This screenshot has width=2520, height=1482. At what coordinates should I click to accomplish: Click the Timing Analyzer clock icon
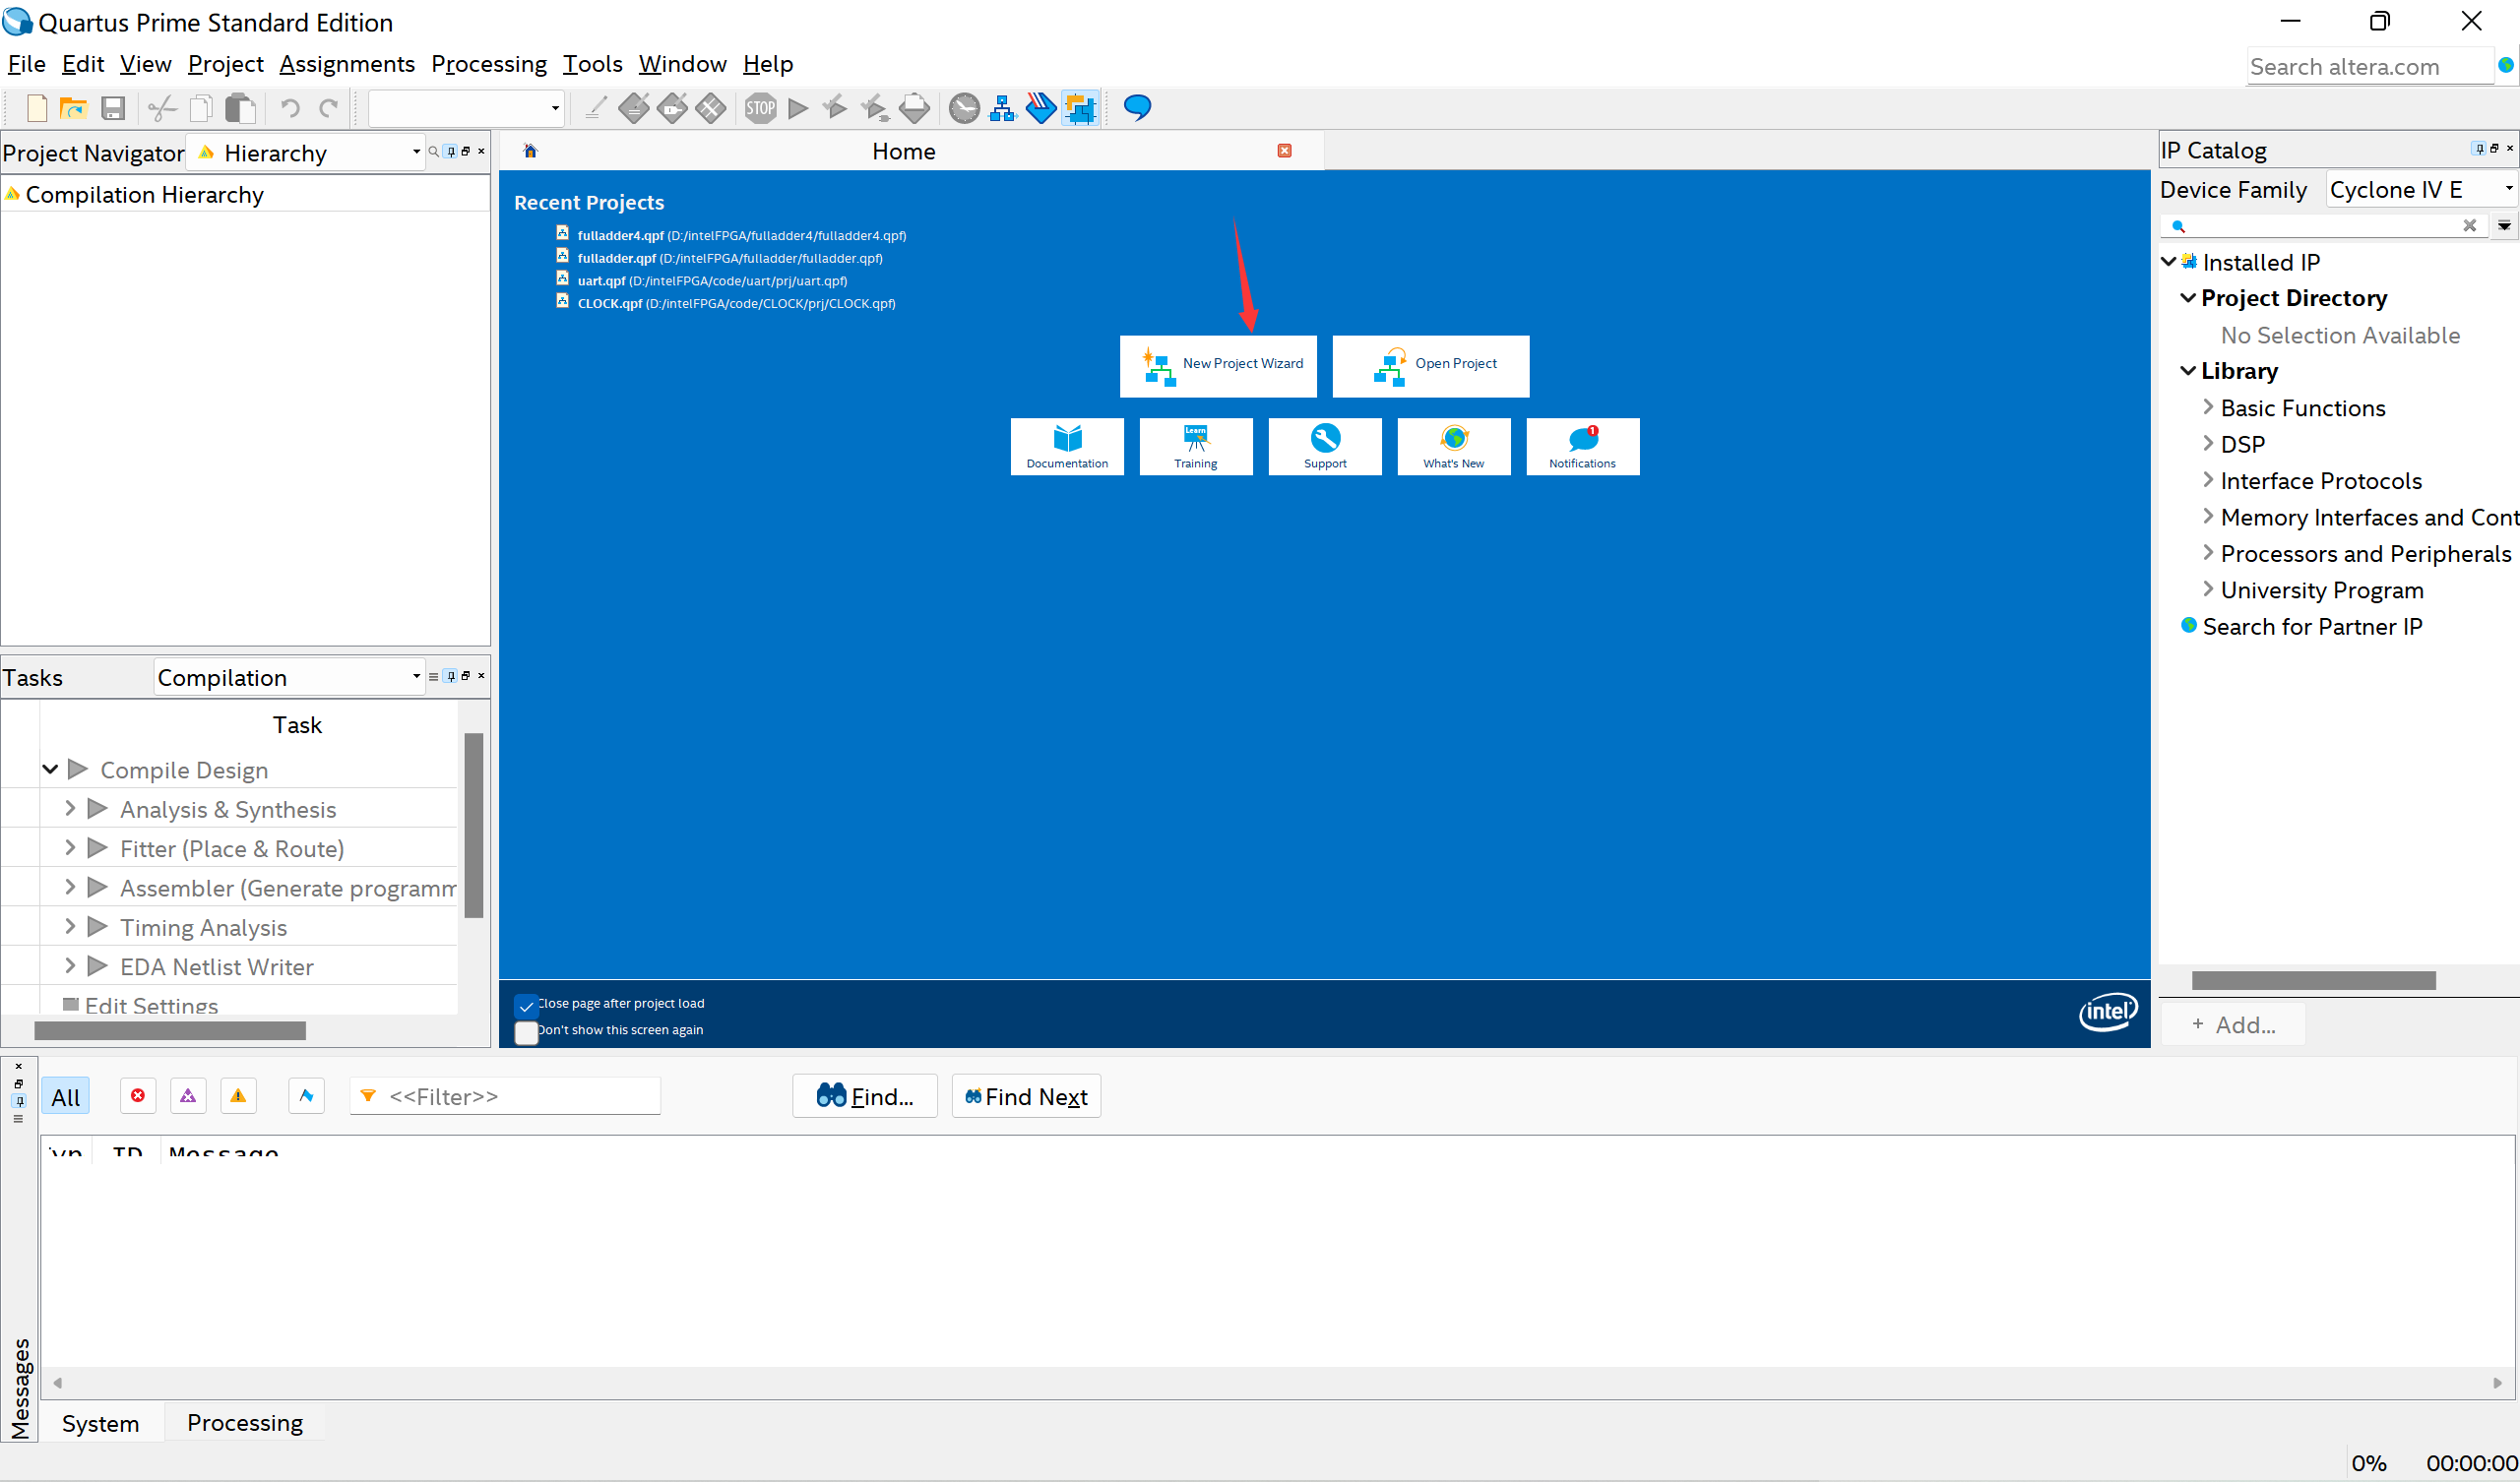[x=964, y=108]
